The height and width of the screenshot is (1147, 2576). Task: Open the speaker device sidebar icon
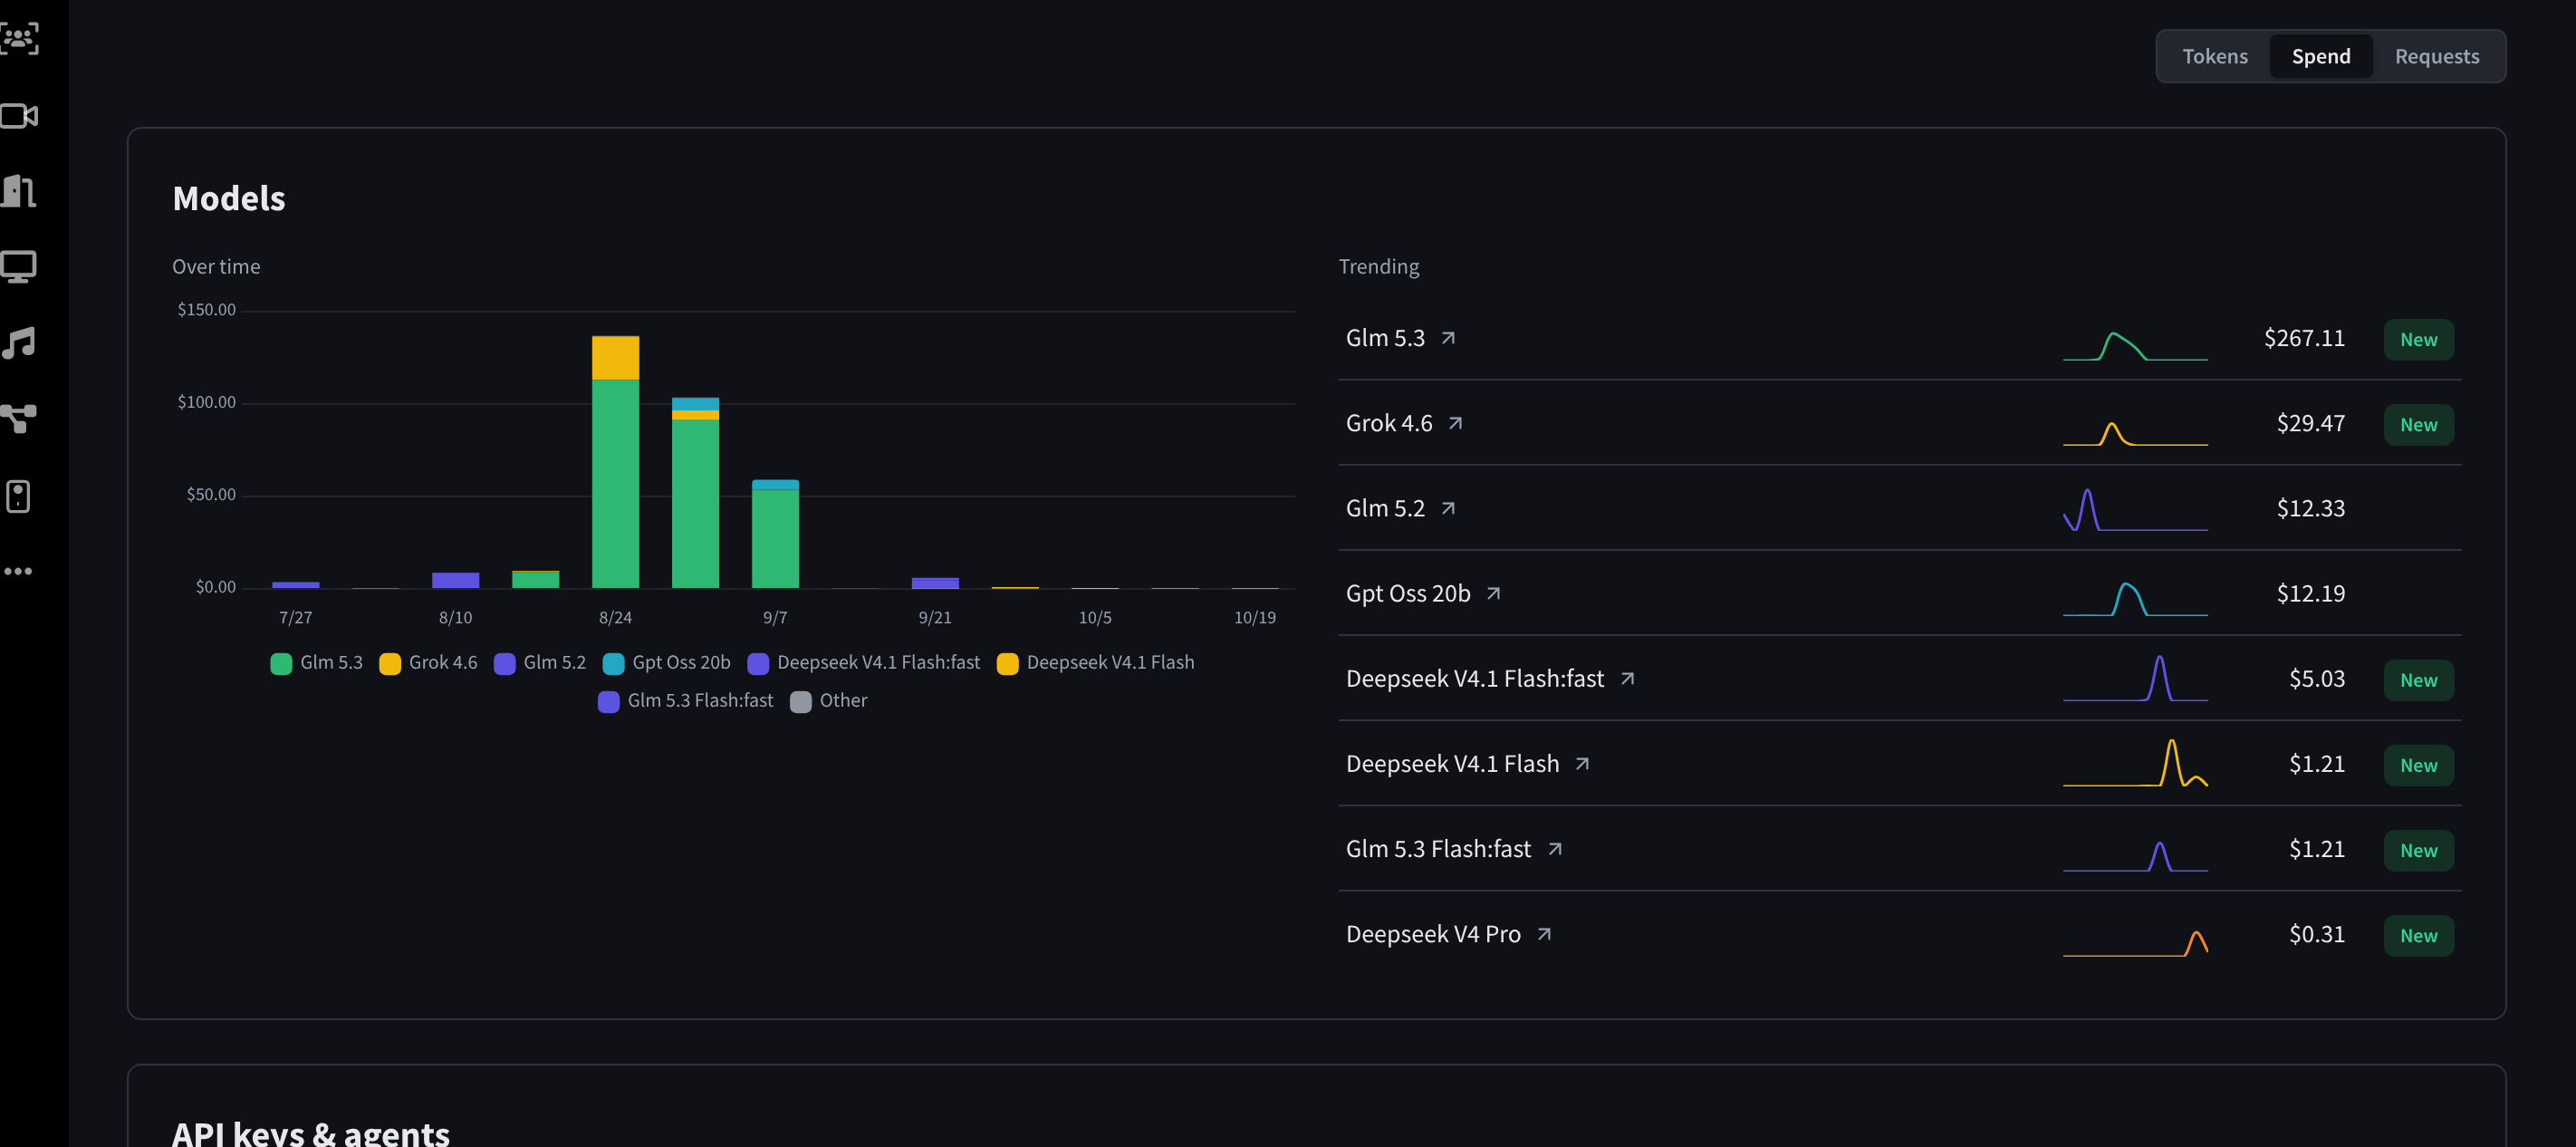tap(19, 496)
